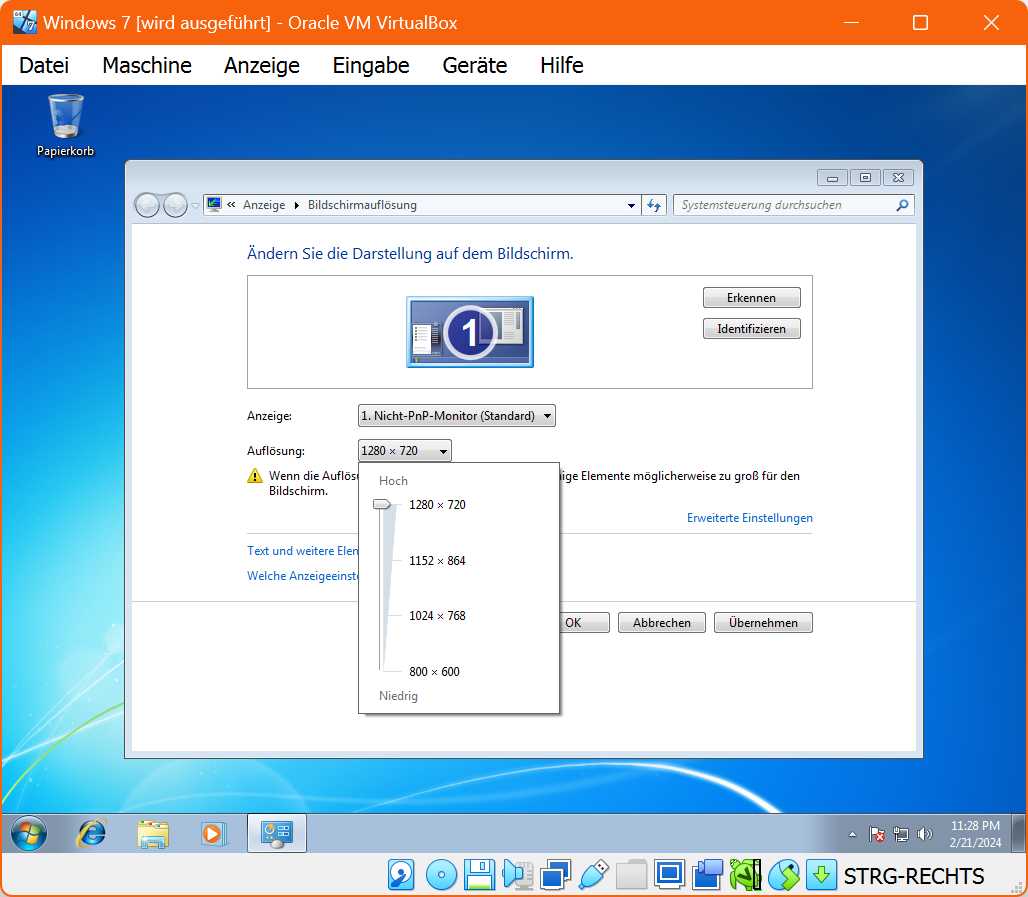The height and width of the screenshot is (897, 1028).
Task: Click the back navigation button
Action: click(x=147, y=205)
